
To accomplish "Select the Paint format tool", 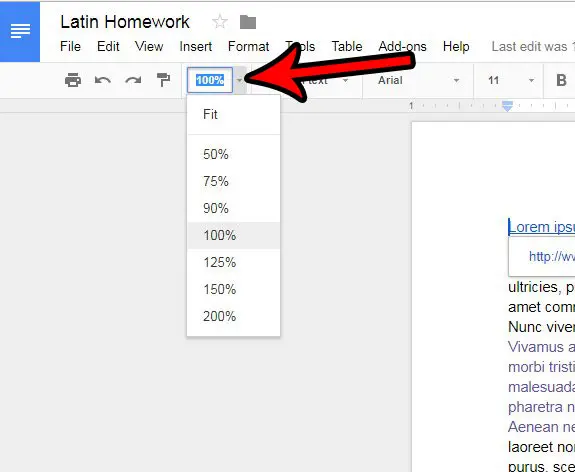I will click(163, 80).
